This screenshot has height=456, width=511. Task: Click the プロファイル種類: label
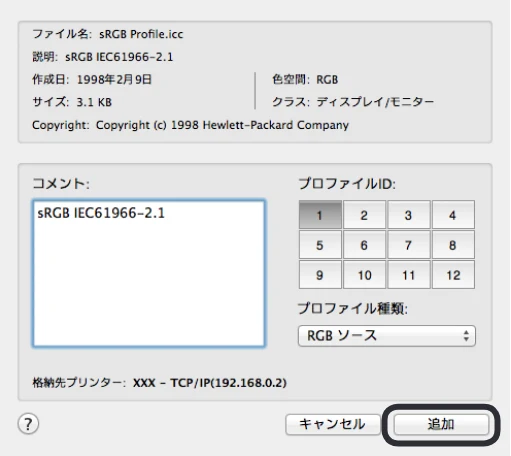coord(353,308)
